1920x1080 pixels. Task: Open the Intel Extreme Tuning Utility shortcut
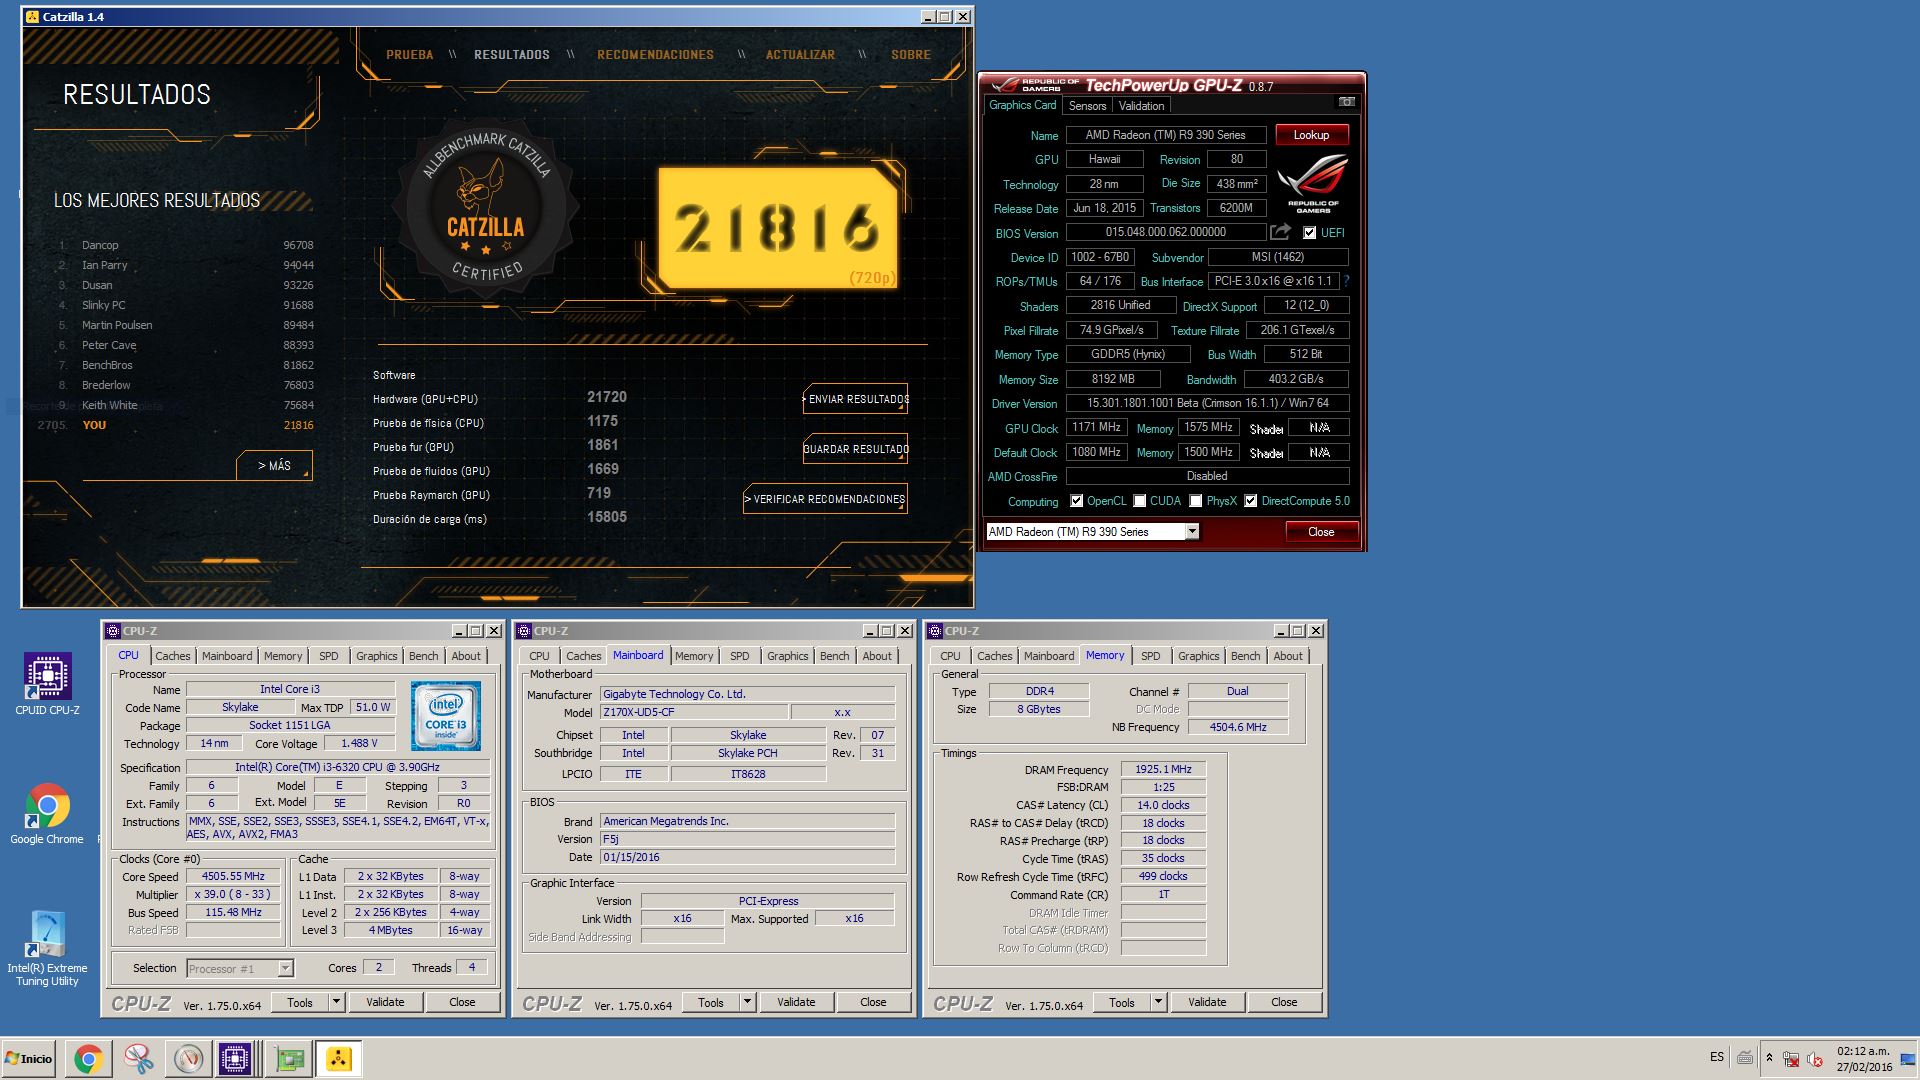coord(47,948)
